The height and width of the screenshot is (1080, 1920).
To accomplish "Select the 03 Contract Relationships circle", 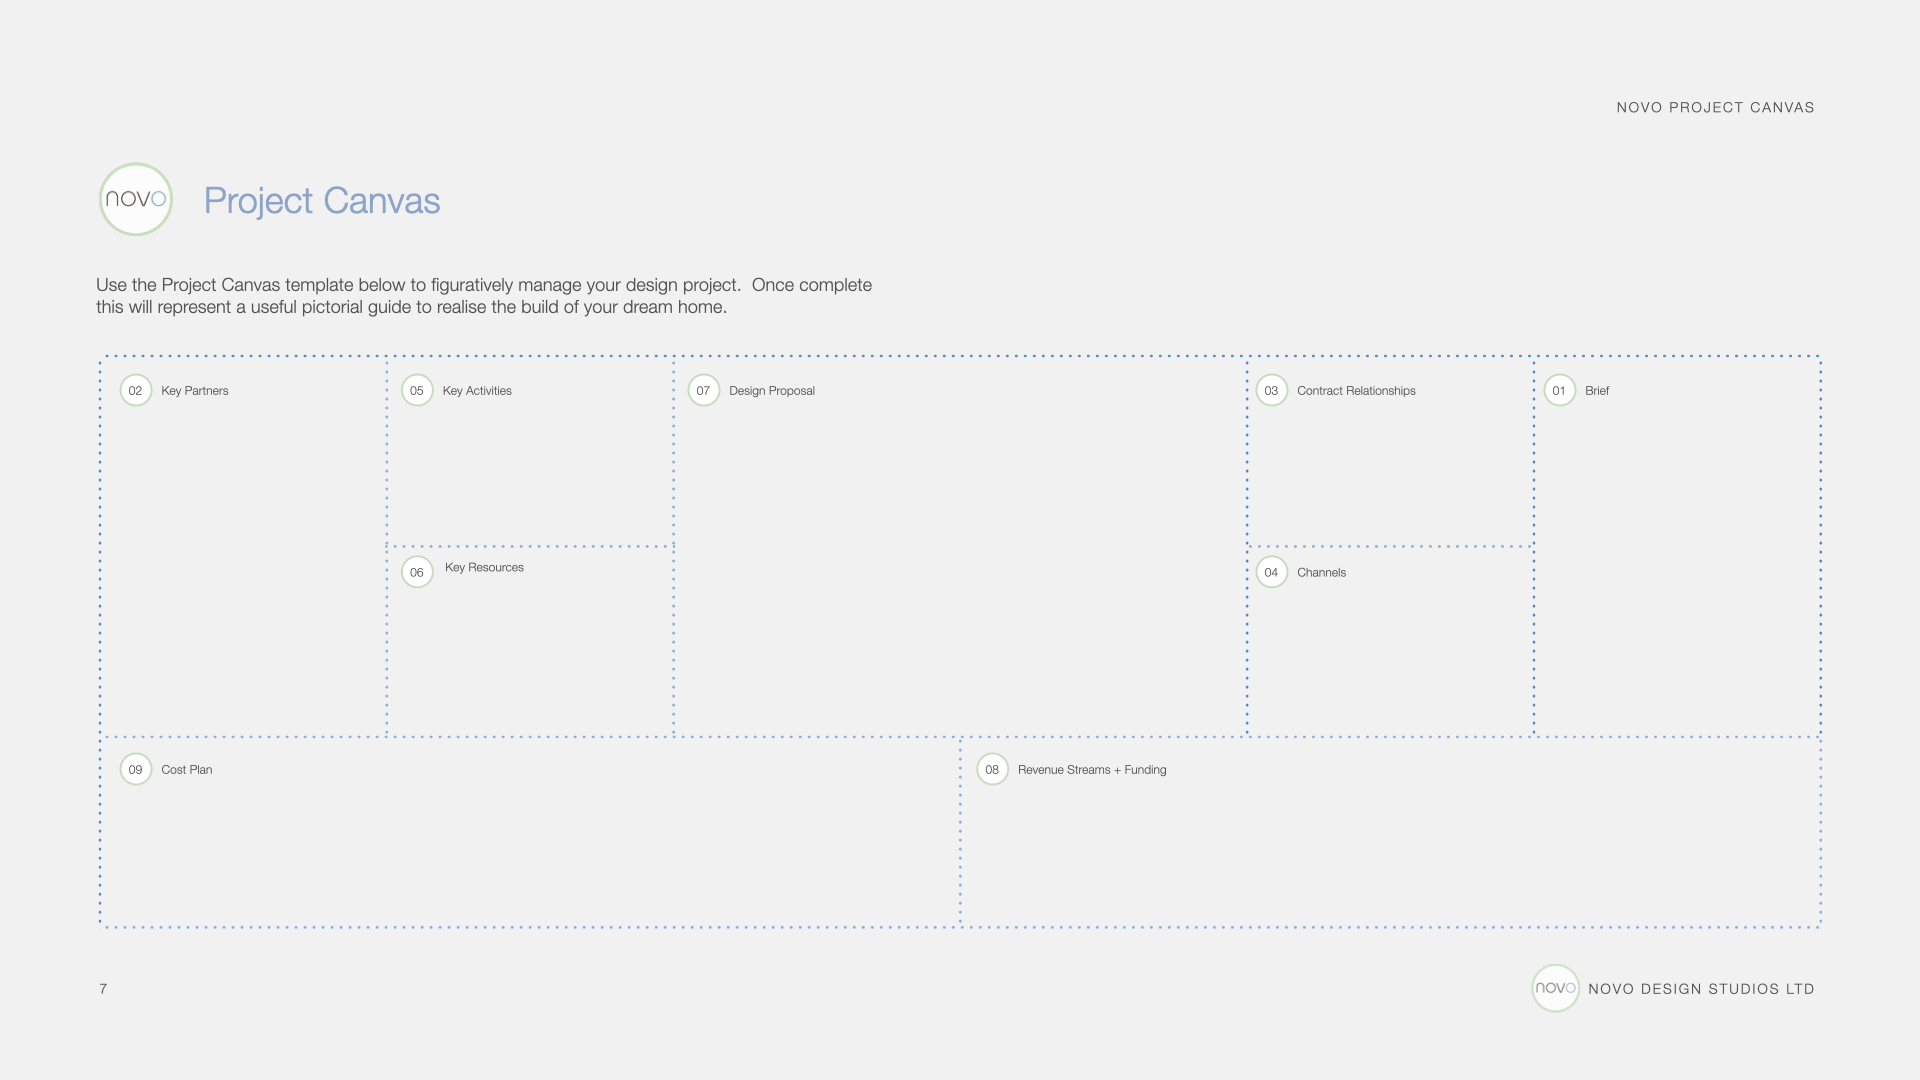I will (1271, 391).
